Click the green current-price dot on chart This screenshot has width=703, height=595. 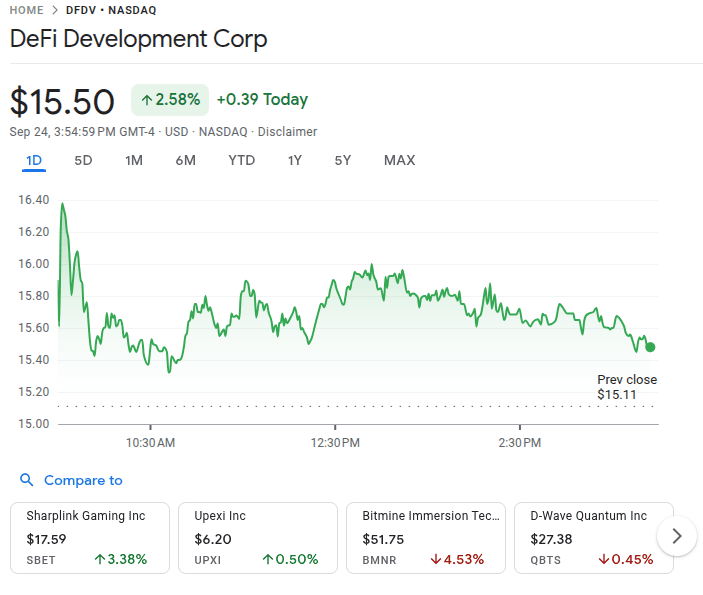(x=650, y=347)
